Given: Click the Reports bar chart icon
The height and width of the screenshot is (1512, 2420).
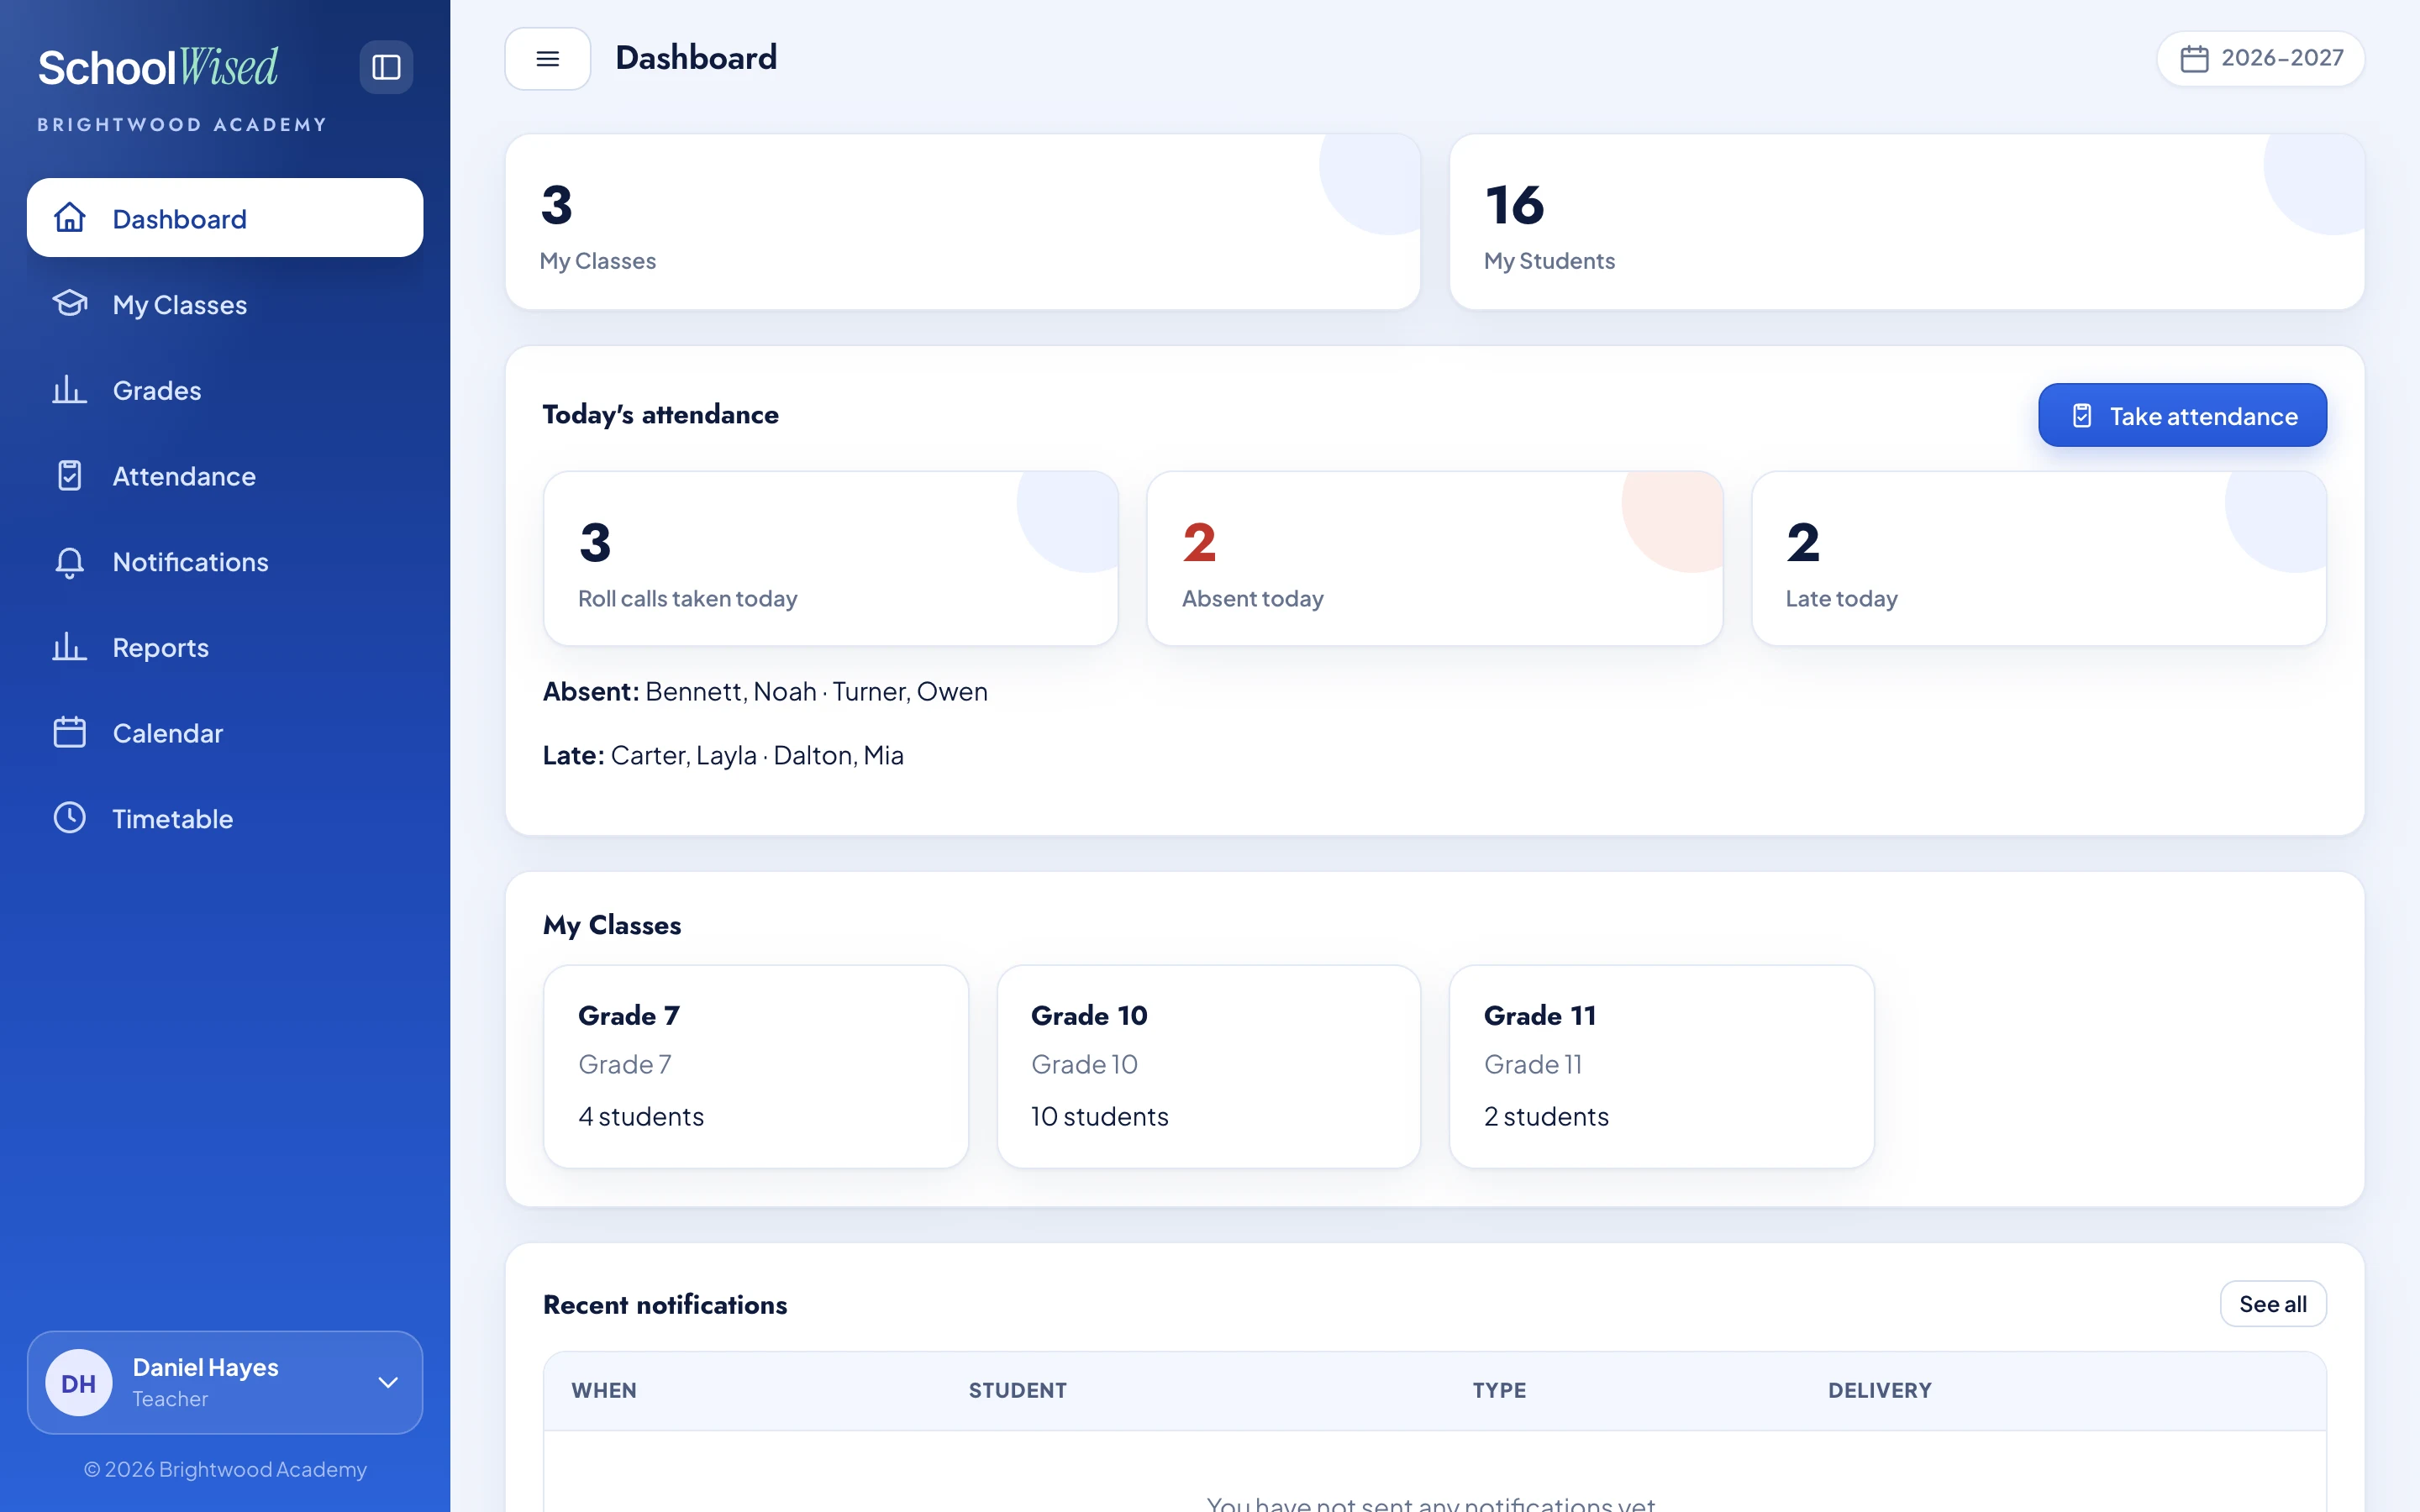Looking at the screenshot, I should click(x=70, y=647).
